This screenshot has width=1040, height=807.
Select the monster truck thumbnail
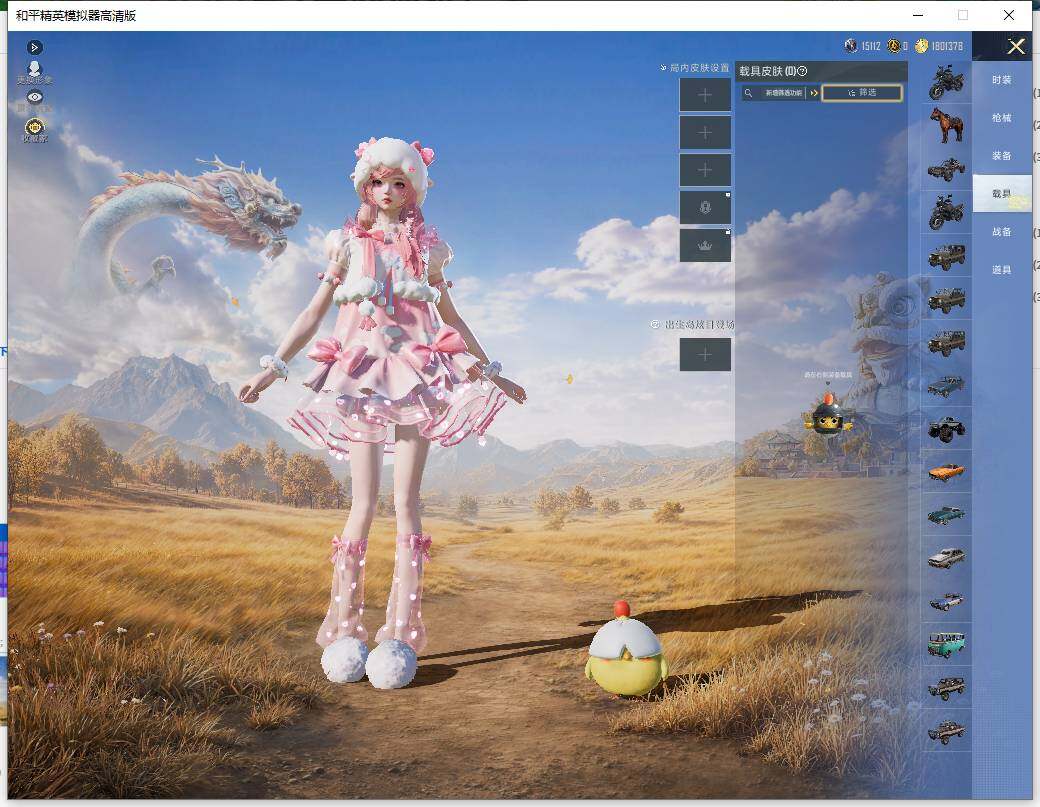pos(946,428)
